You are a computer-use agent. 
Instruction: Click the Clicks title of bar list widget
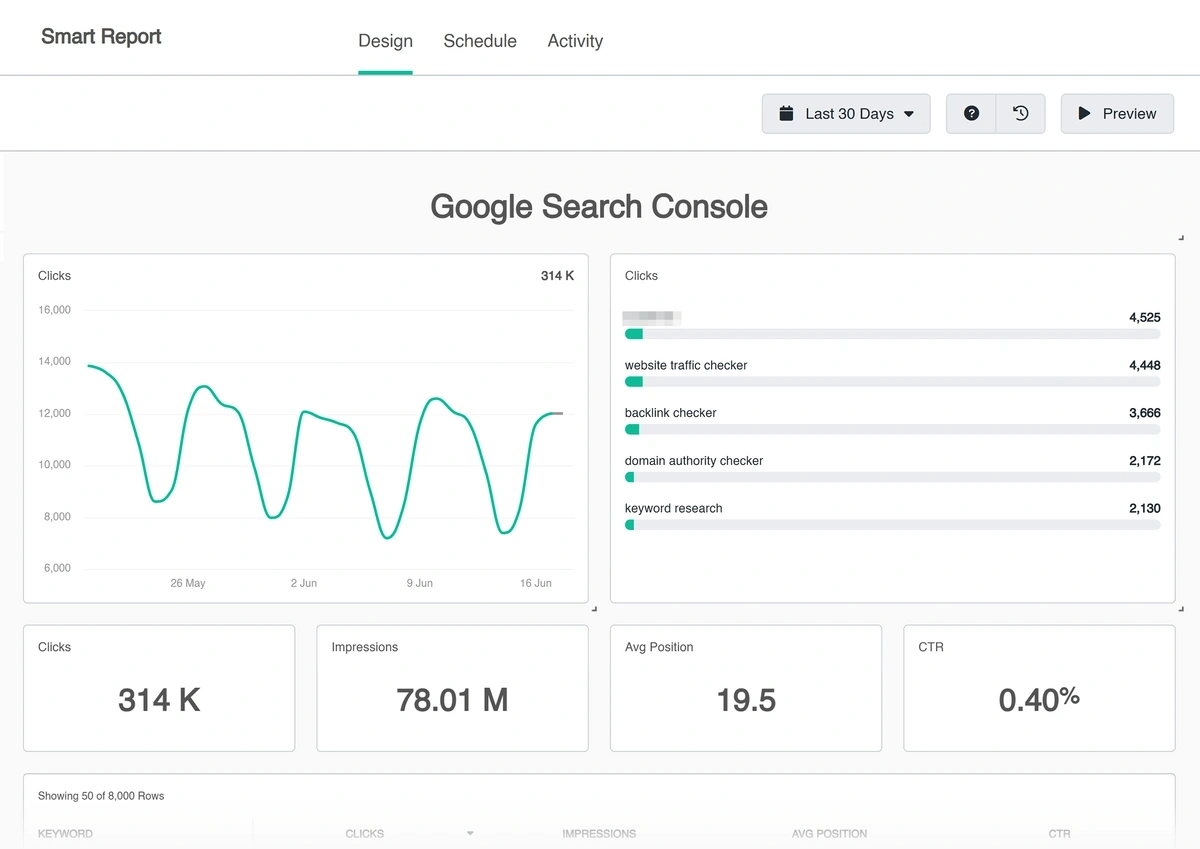pos(641,276)
